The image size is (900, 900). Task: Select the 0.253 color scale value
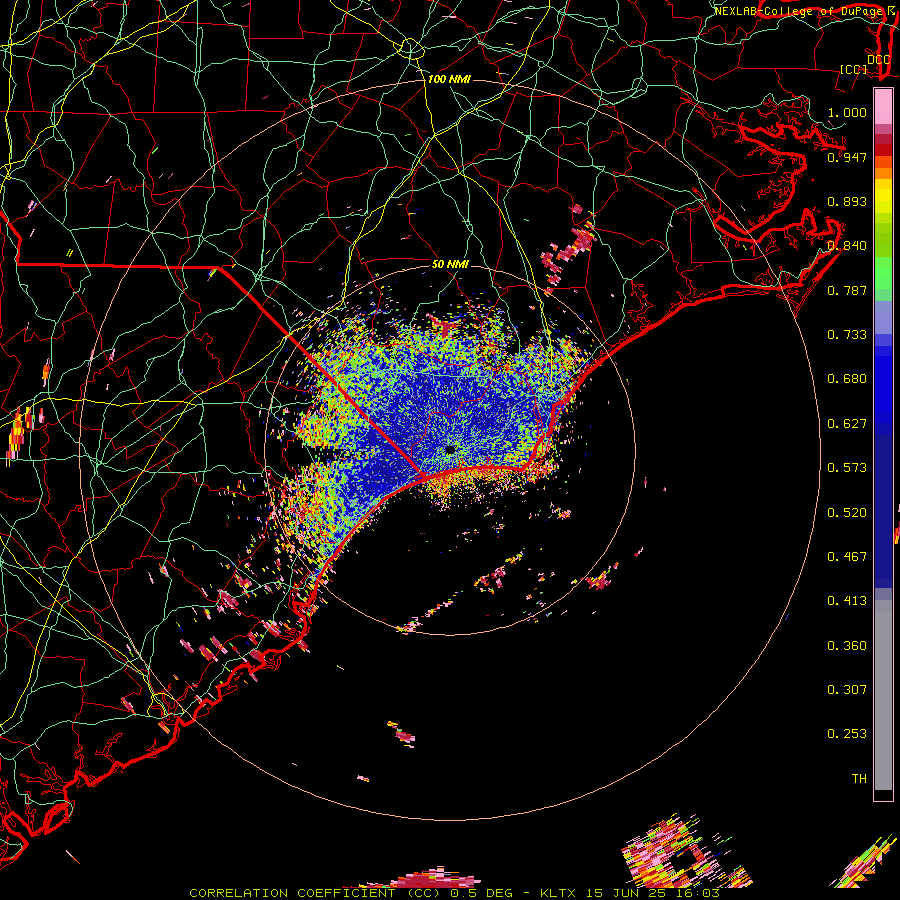pyautogui.click(x=847, y=734)
